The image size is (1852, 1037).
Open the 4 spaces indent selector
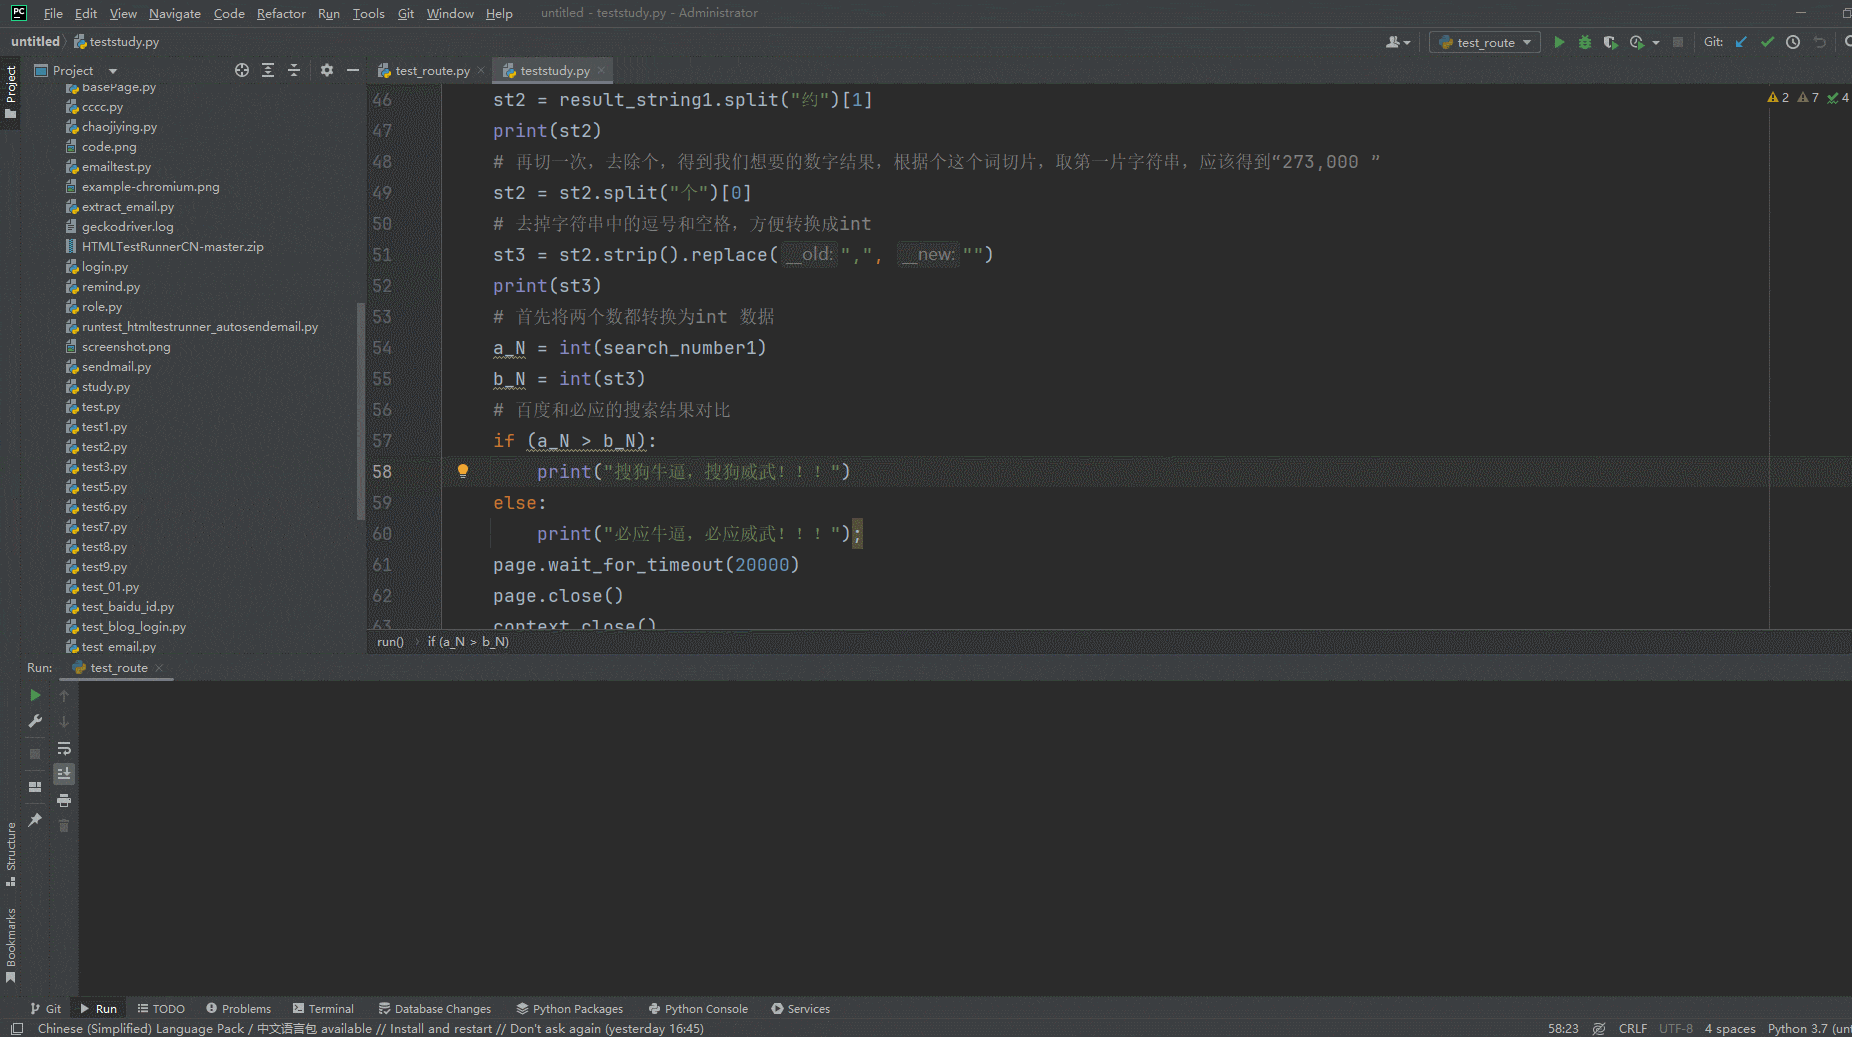pyautogui.click(x=1730, y=1028)
